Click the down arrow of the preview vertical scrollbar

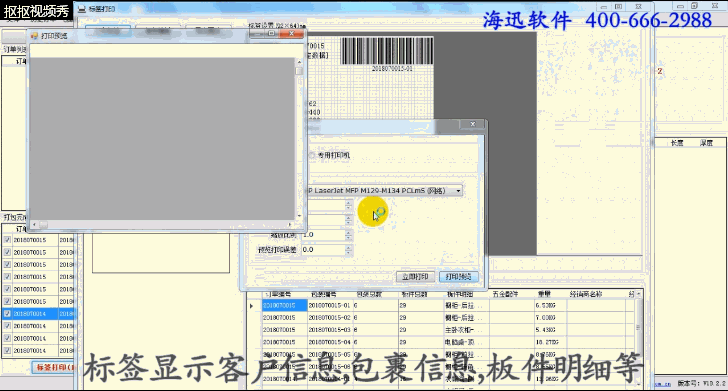299,215
